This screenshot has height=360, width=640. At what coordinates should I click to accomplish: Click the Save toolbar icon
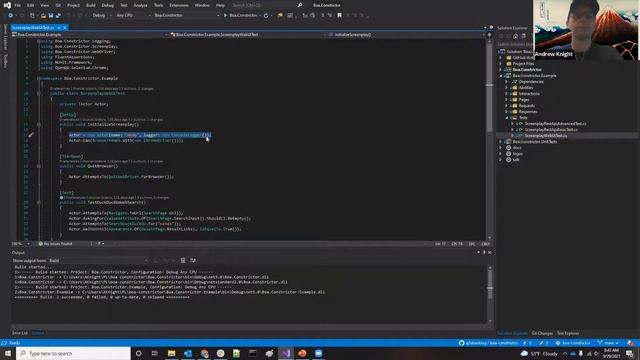click(51, 16)
